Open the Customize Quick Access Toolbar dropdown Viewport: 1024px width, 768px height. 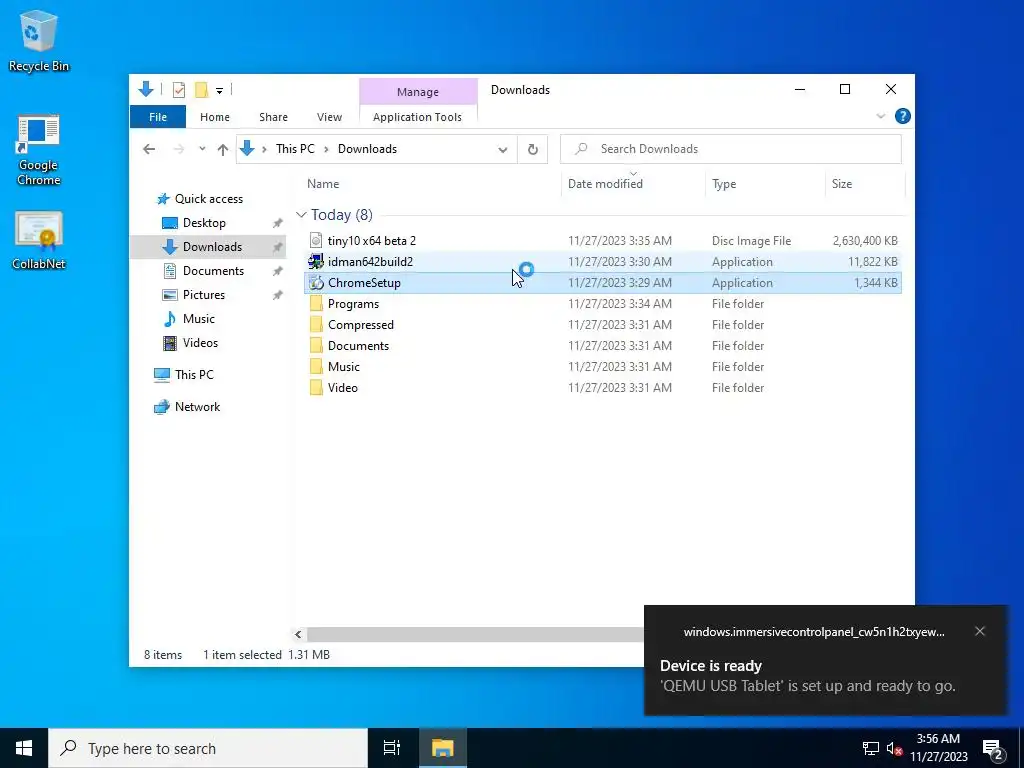click(219, 91)
